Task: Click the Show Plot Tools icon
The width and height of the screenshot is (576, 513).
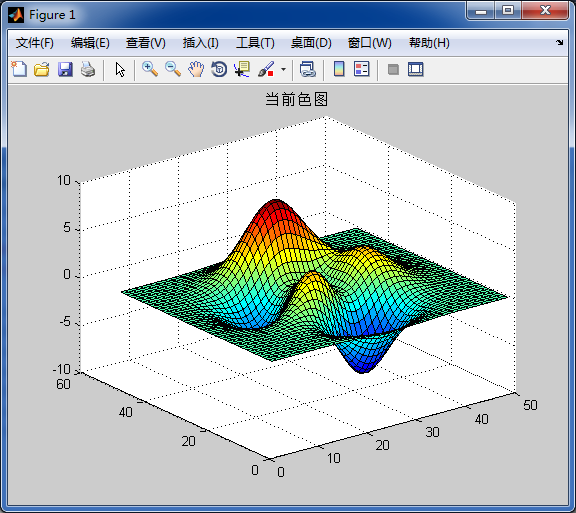Action: [415, 69]
